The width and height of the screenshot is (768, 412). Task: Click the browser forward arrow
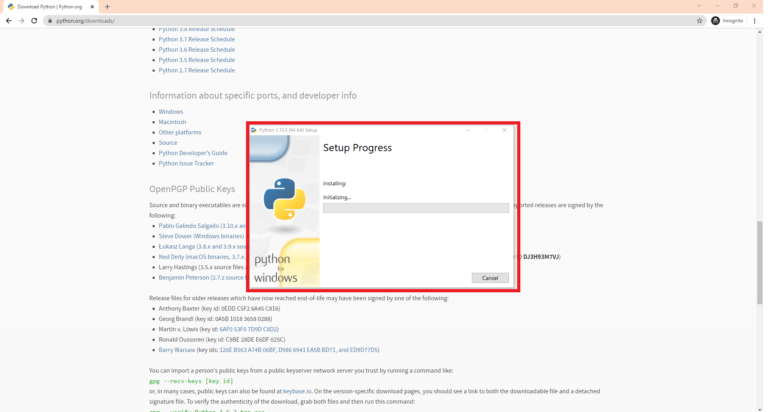pyautogui.click(x=22, y=20)
